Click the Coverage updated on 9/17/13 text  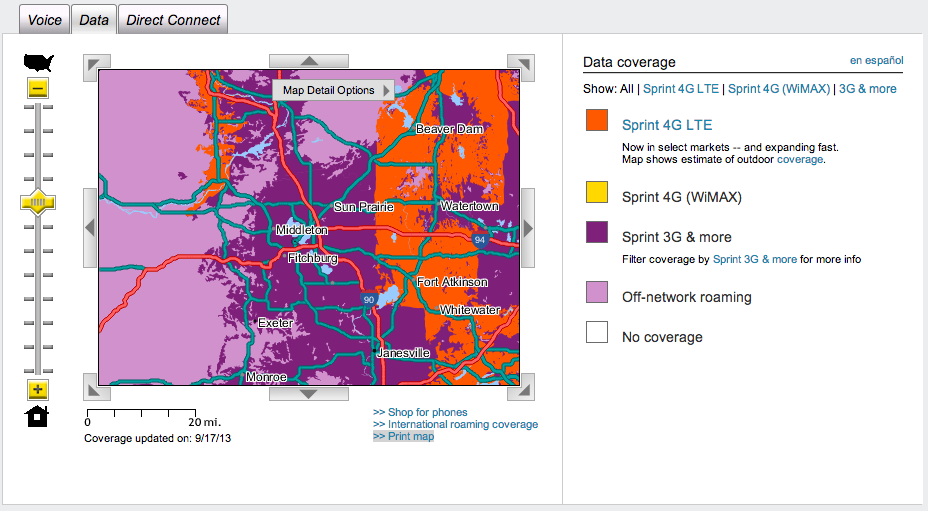point(157,438)
